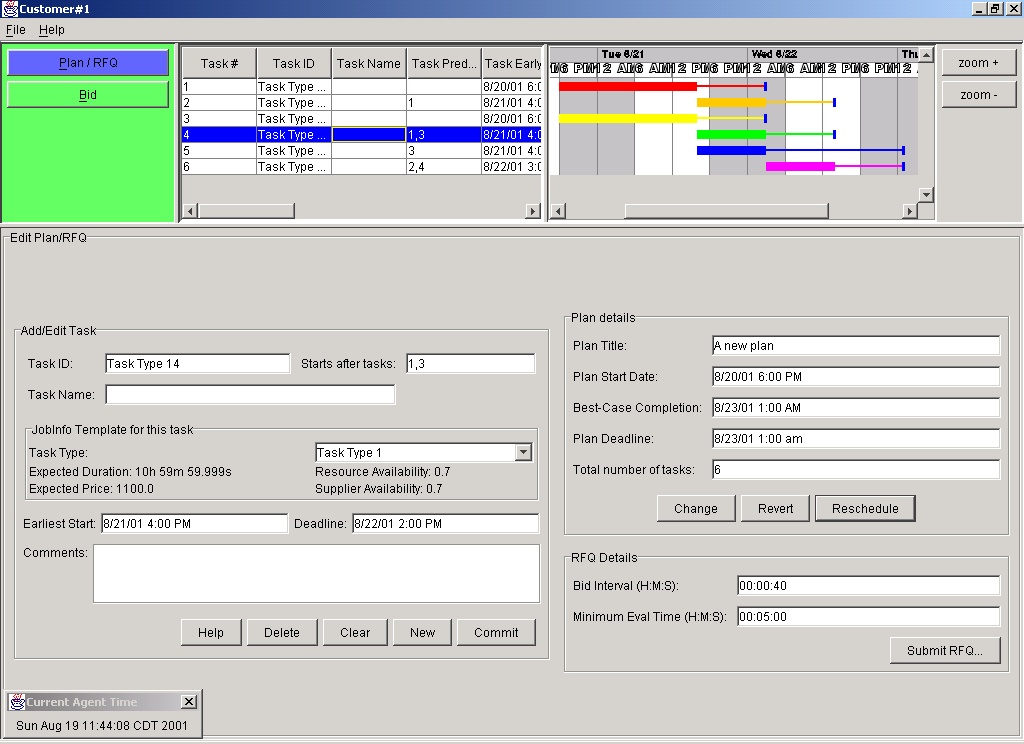Click the task Deadline field
Viewport: 1024px width, 744px height.
[x=445, y=524]
